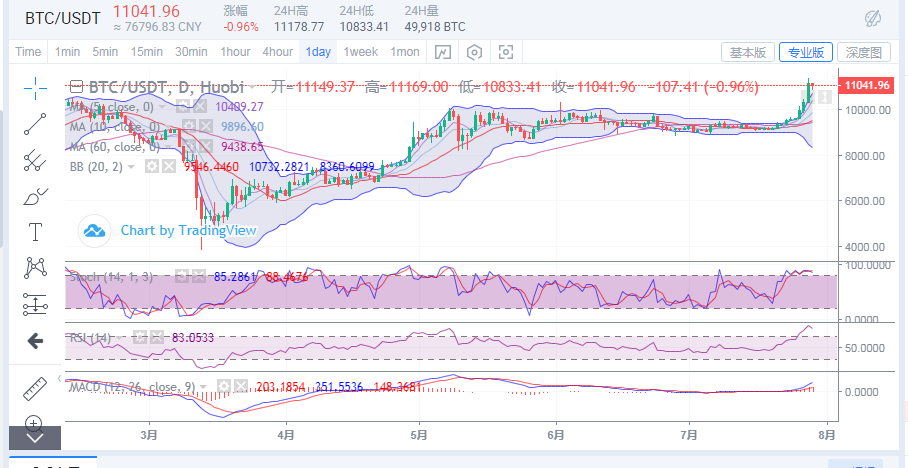Collapse the legend via box icon before BTC/USDT
The height and width of the screenshot is (468, 908).
coord(75,87)
